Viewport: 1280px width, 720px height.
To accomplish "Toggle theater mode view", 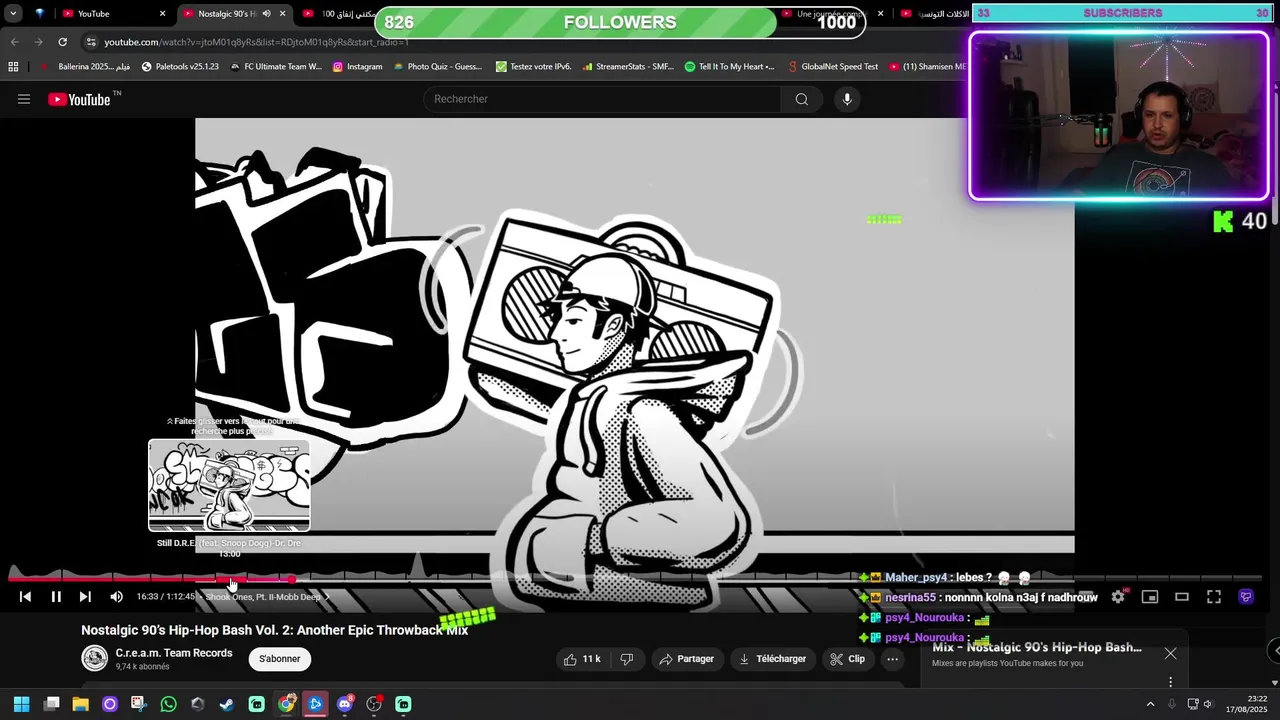I will 1182,597.
